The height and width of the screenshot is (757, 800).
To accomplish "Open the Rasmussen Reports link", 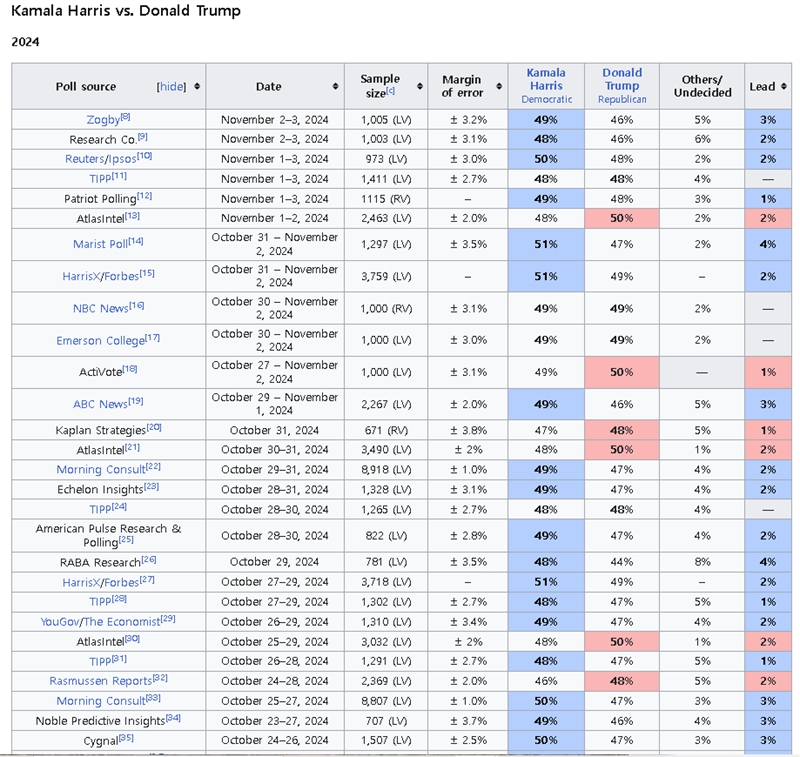I will (97, 681).
